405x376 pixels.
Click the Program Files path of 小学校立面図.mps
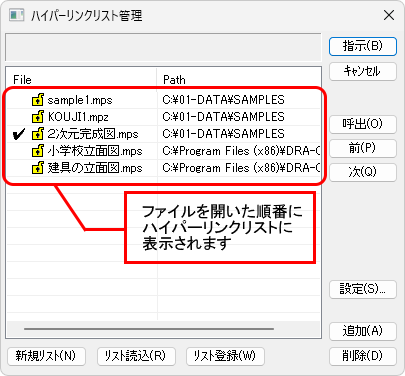tap(241, 151)
